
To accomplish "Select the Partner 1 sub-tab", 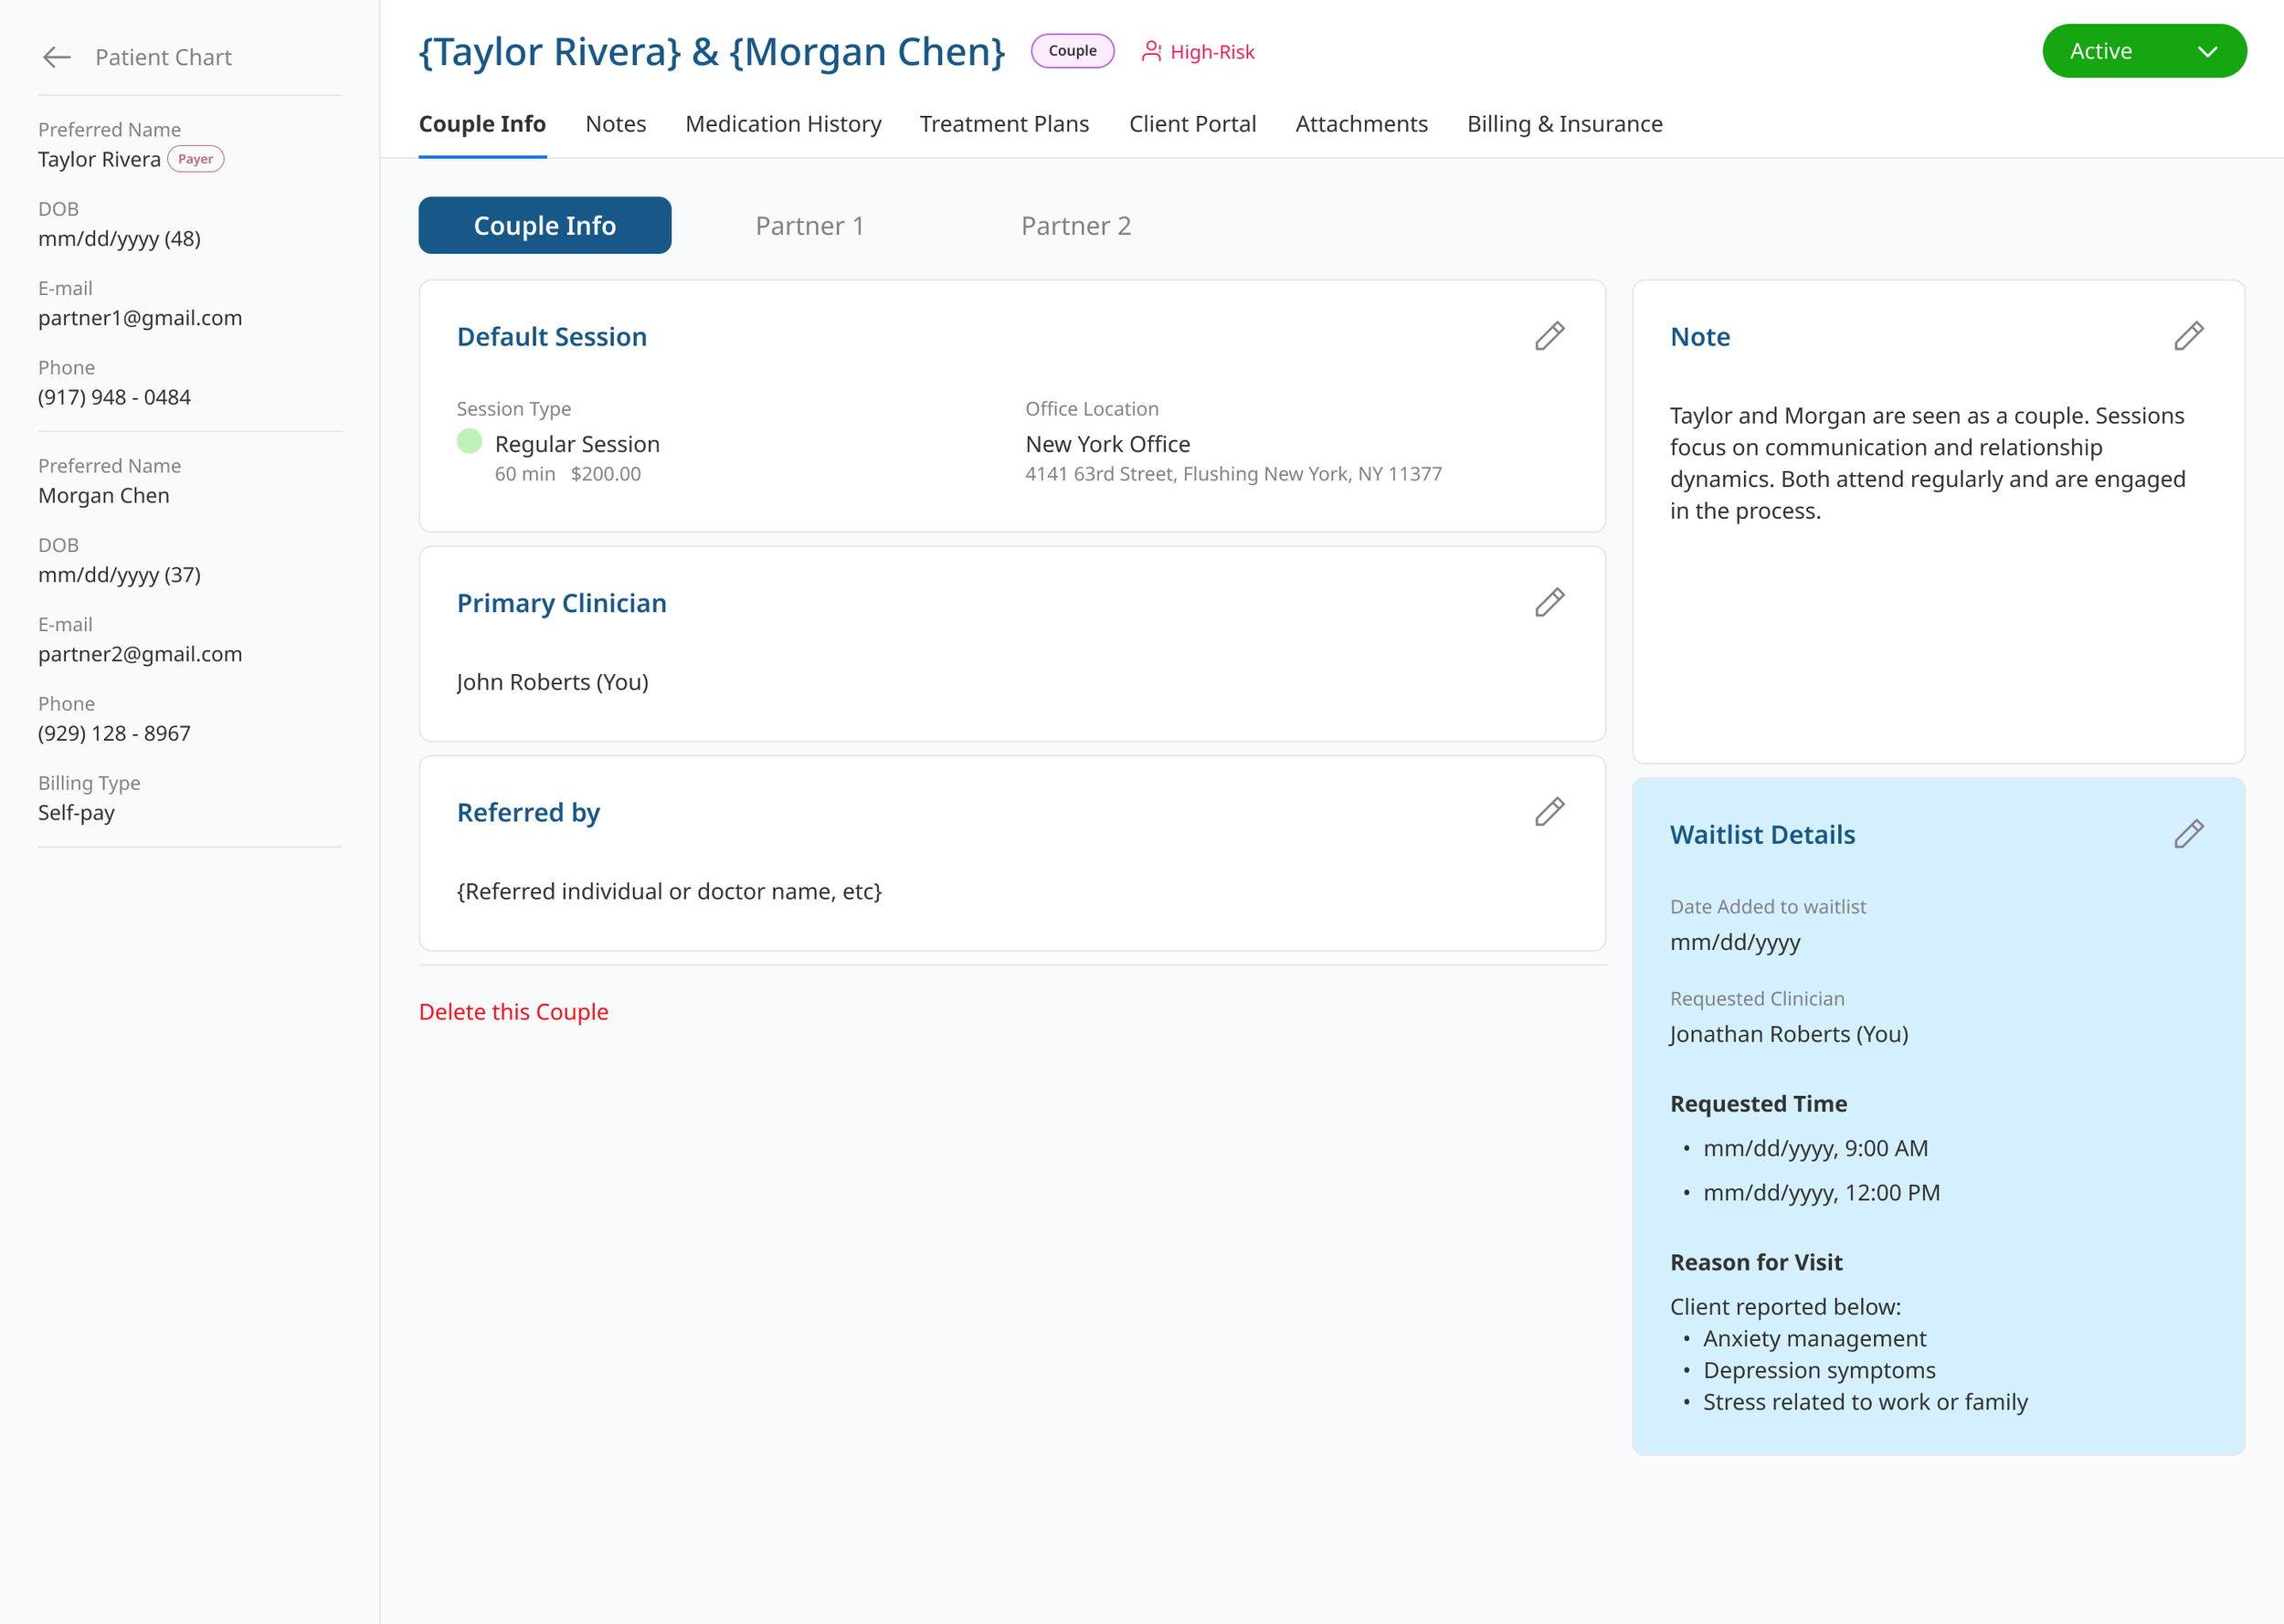I will point(809,226).
